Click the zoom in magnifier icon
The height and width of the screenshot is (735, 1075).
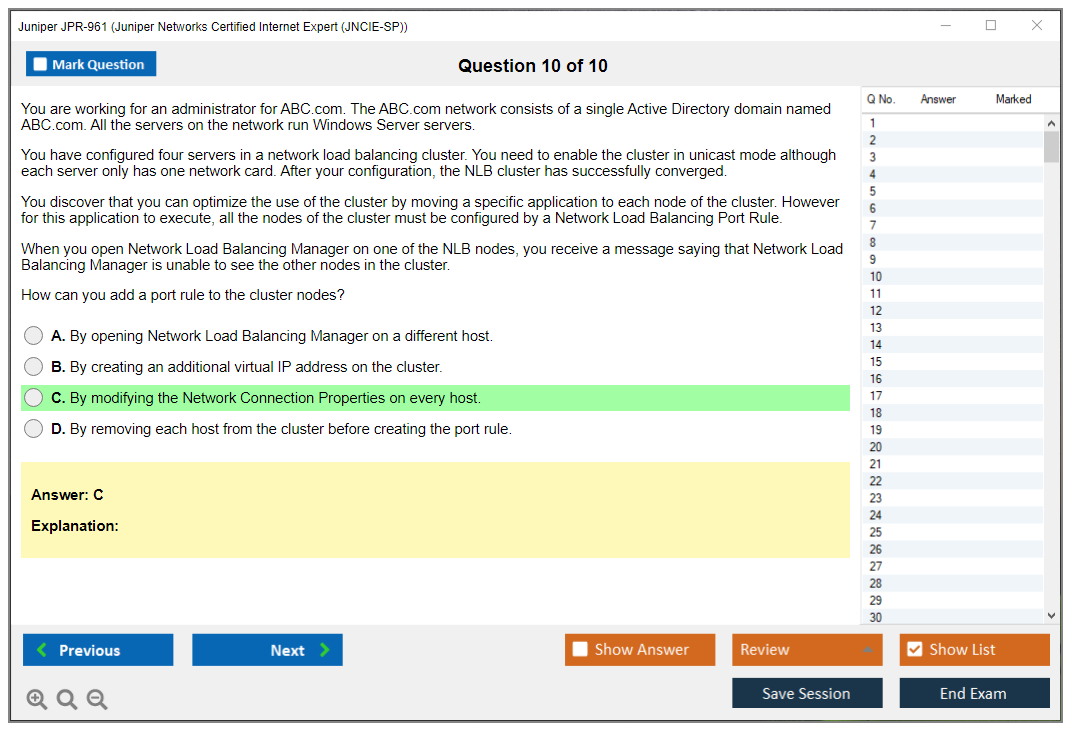point(37,700)
